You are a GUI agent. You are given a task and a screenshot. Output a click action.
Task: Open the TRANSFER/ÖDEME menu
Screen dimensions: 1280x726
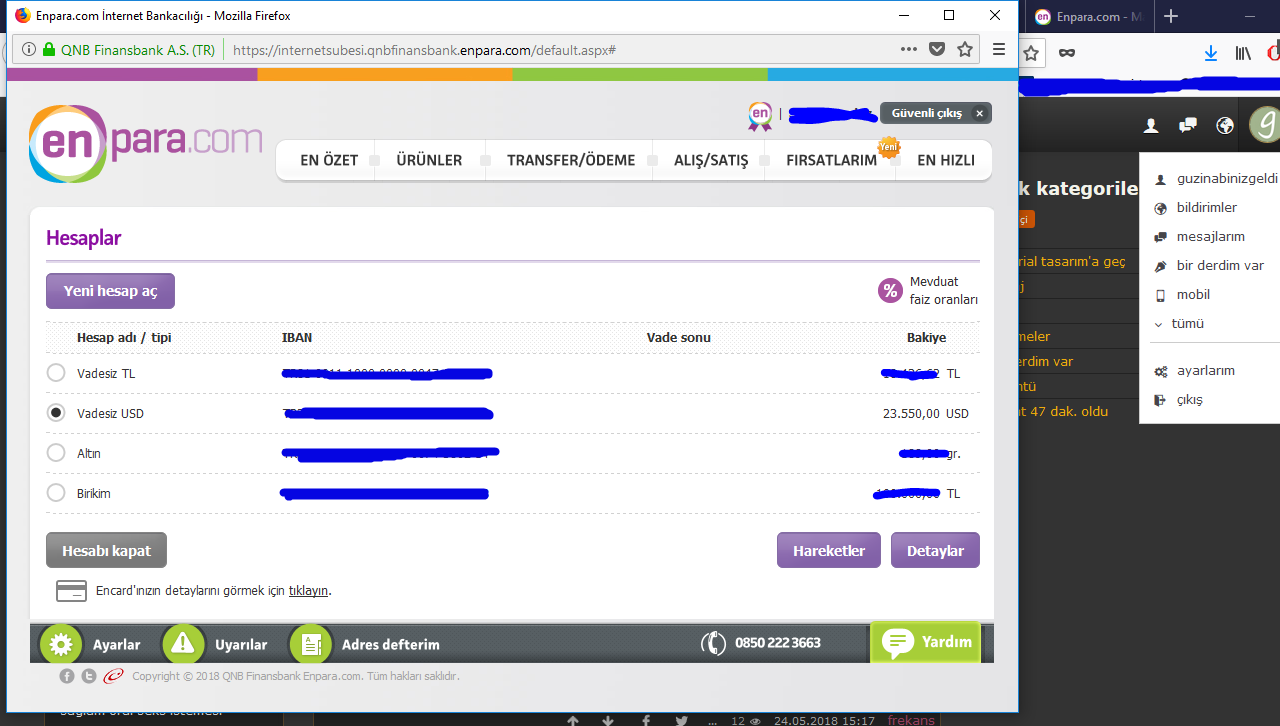tap(571, 160)
